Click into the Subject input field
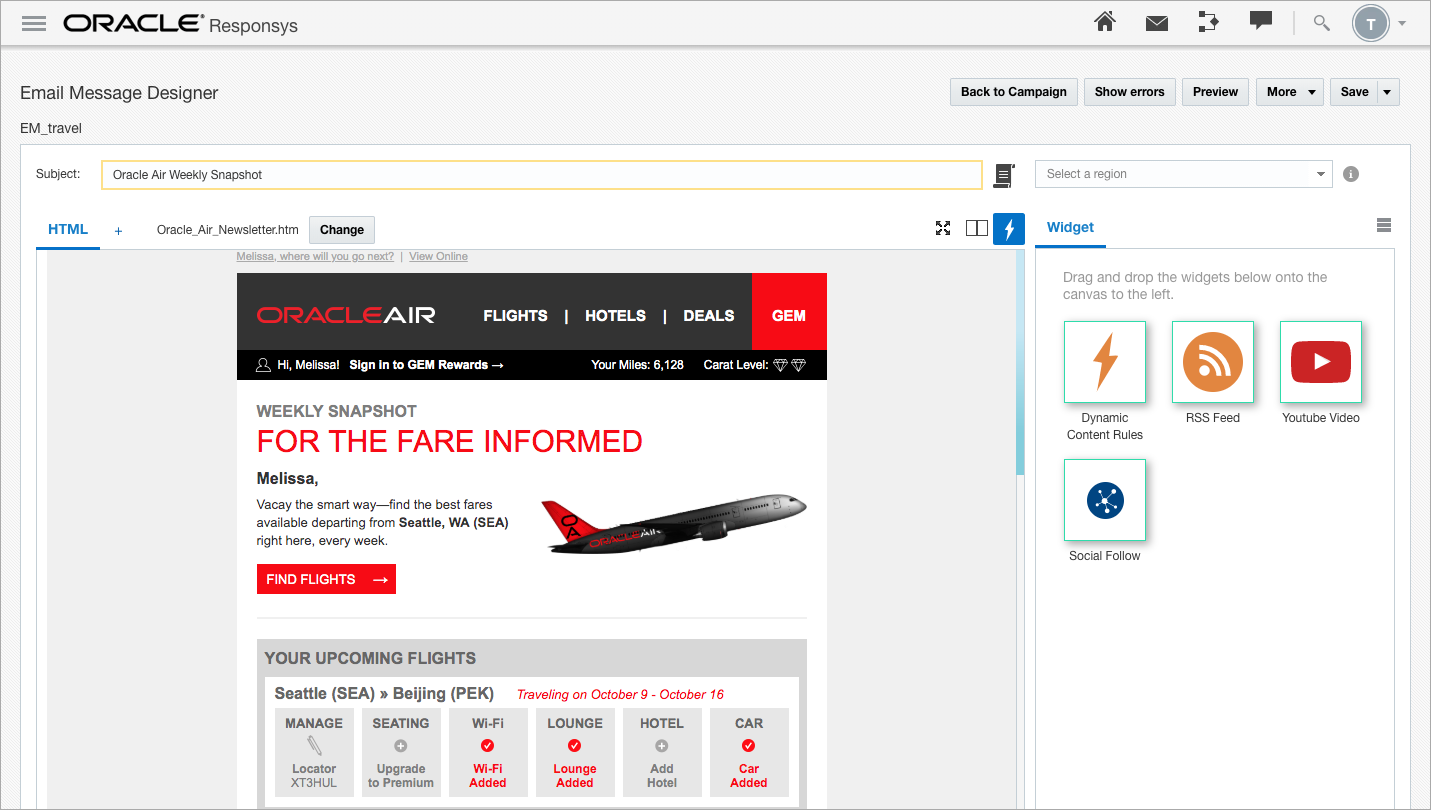 point(542,174)
